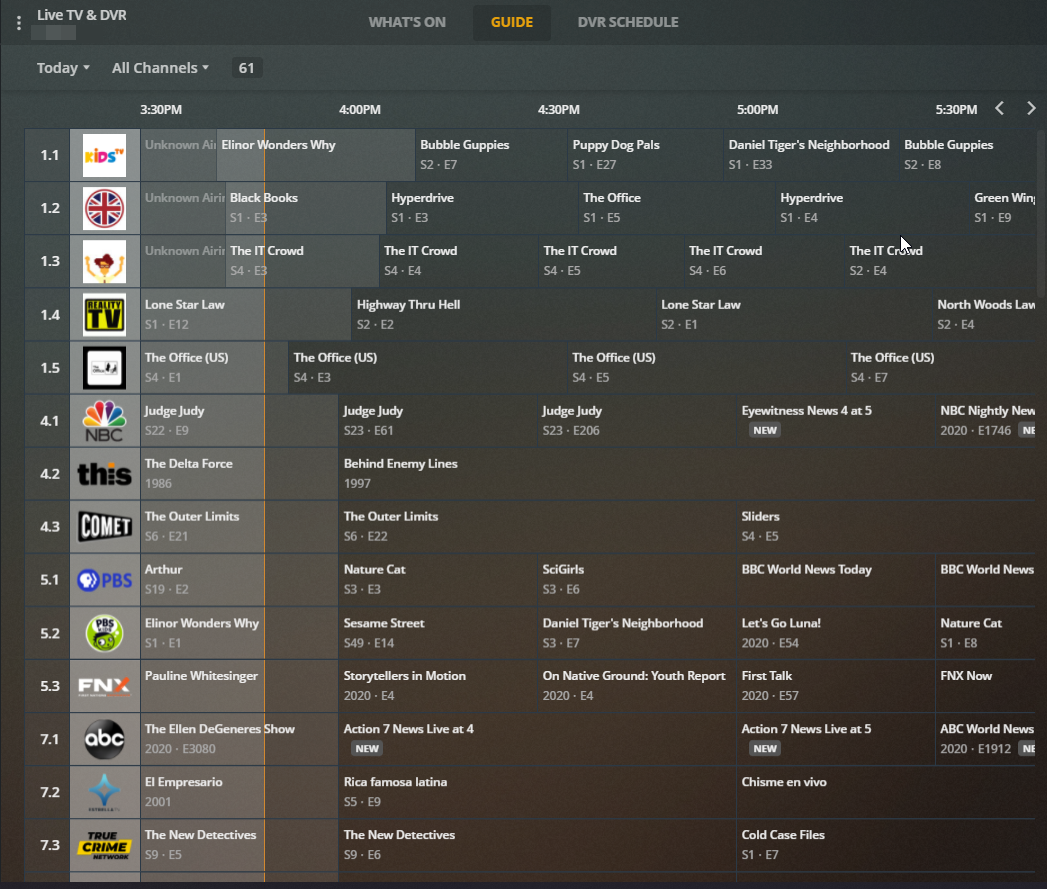Click the 61 channel count badge
The width and height of the screenshot is (1047, 889).
pos(246,68)
